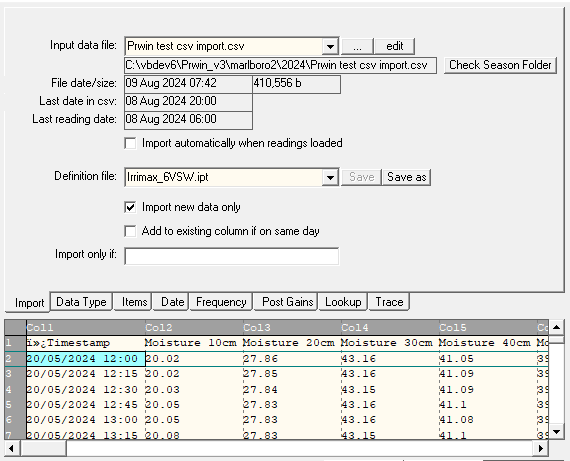Click the Col1 column header
The image size is (570, 461).
coord(85,328)
